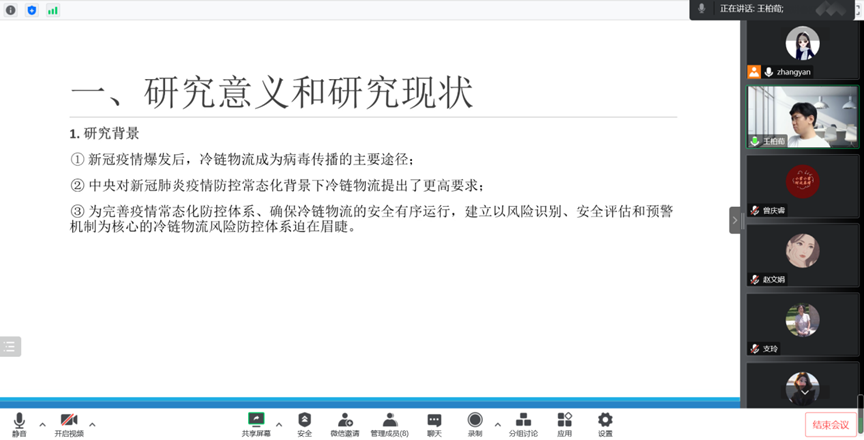
Task: Click the meeting info icon at top-left
Action: tap(11, 10)
